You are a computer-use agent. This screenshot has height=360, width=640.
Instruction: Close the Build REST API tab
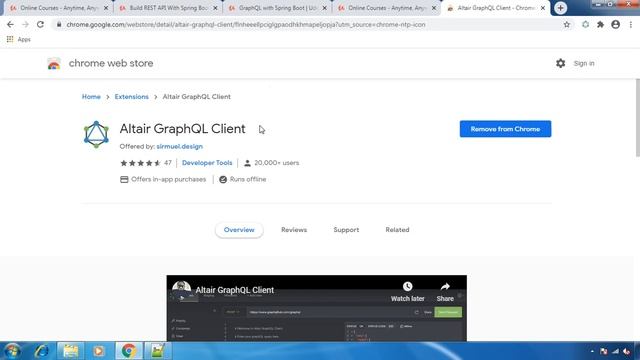216,8
